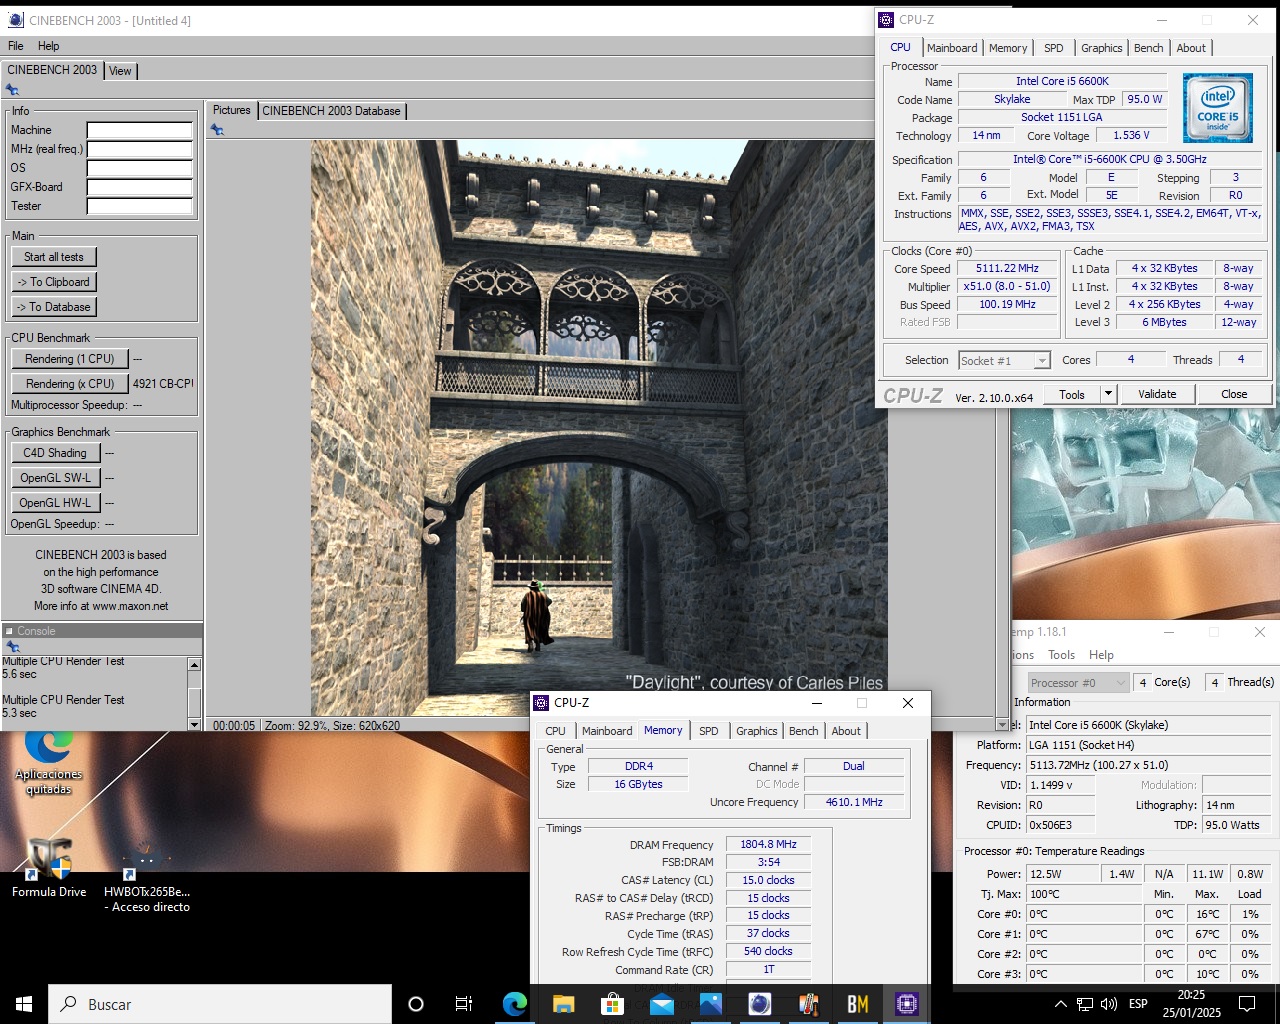Click the MHz (real freq.) input field

point(139,149)
